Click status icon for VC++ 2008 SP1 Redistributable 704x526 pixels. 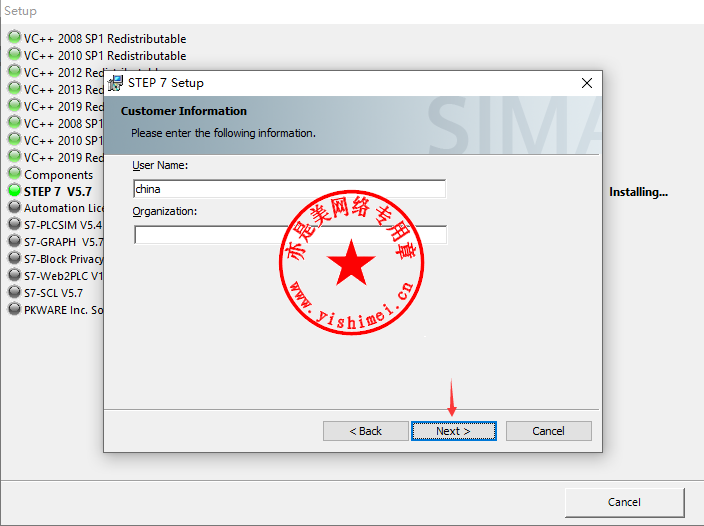(14, 37)
